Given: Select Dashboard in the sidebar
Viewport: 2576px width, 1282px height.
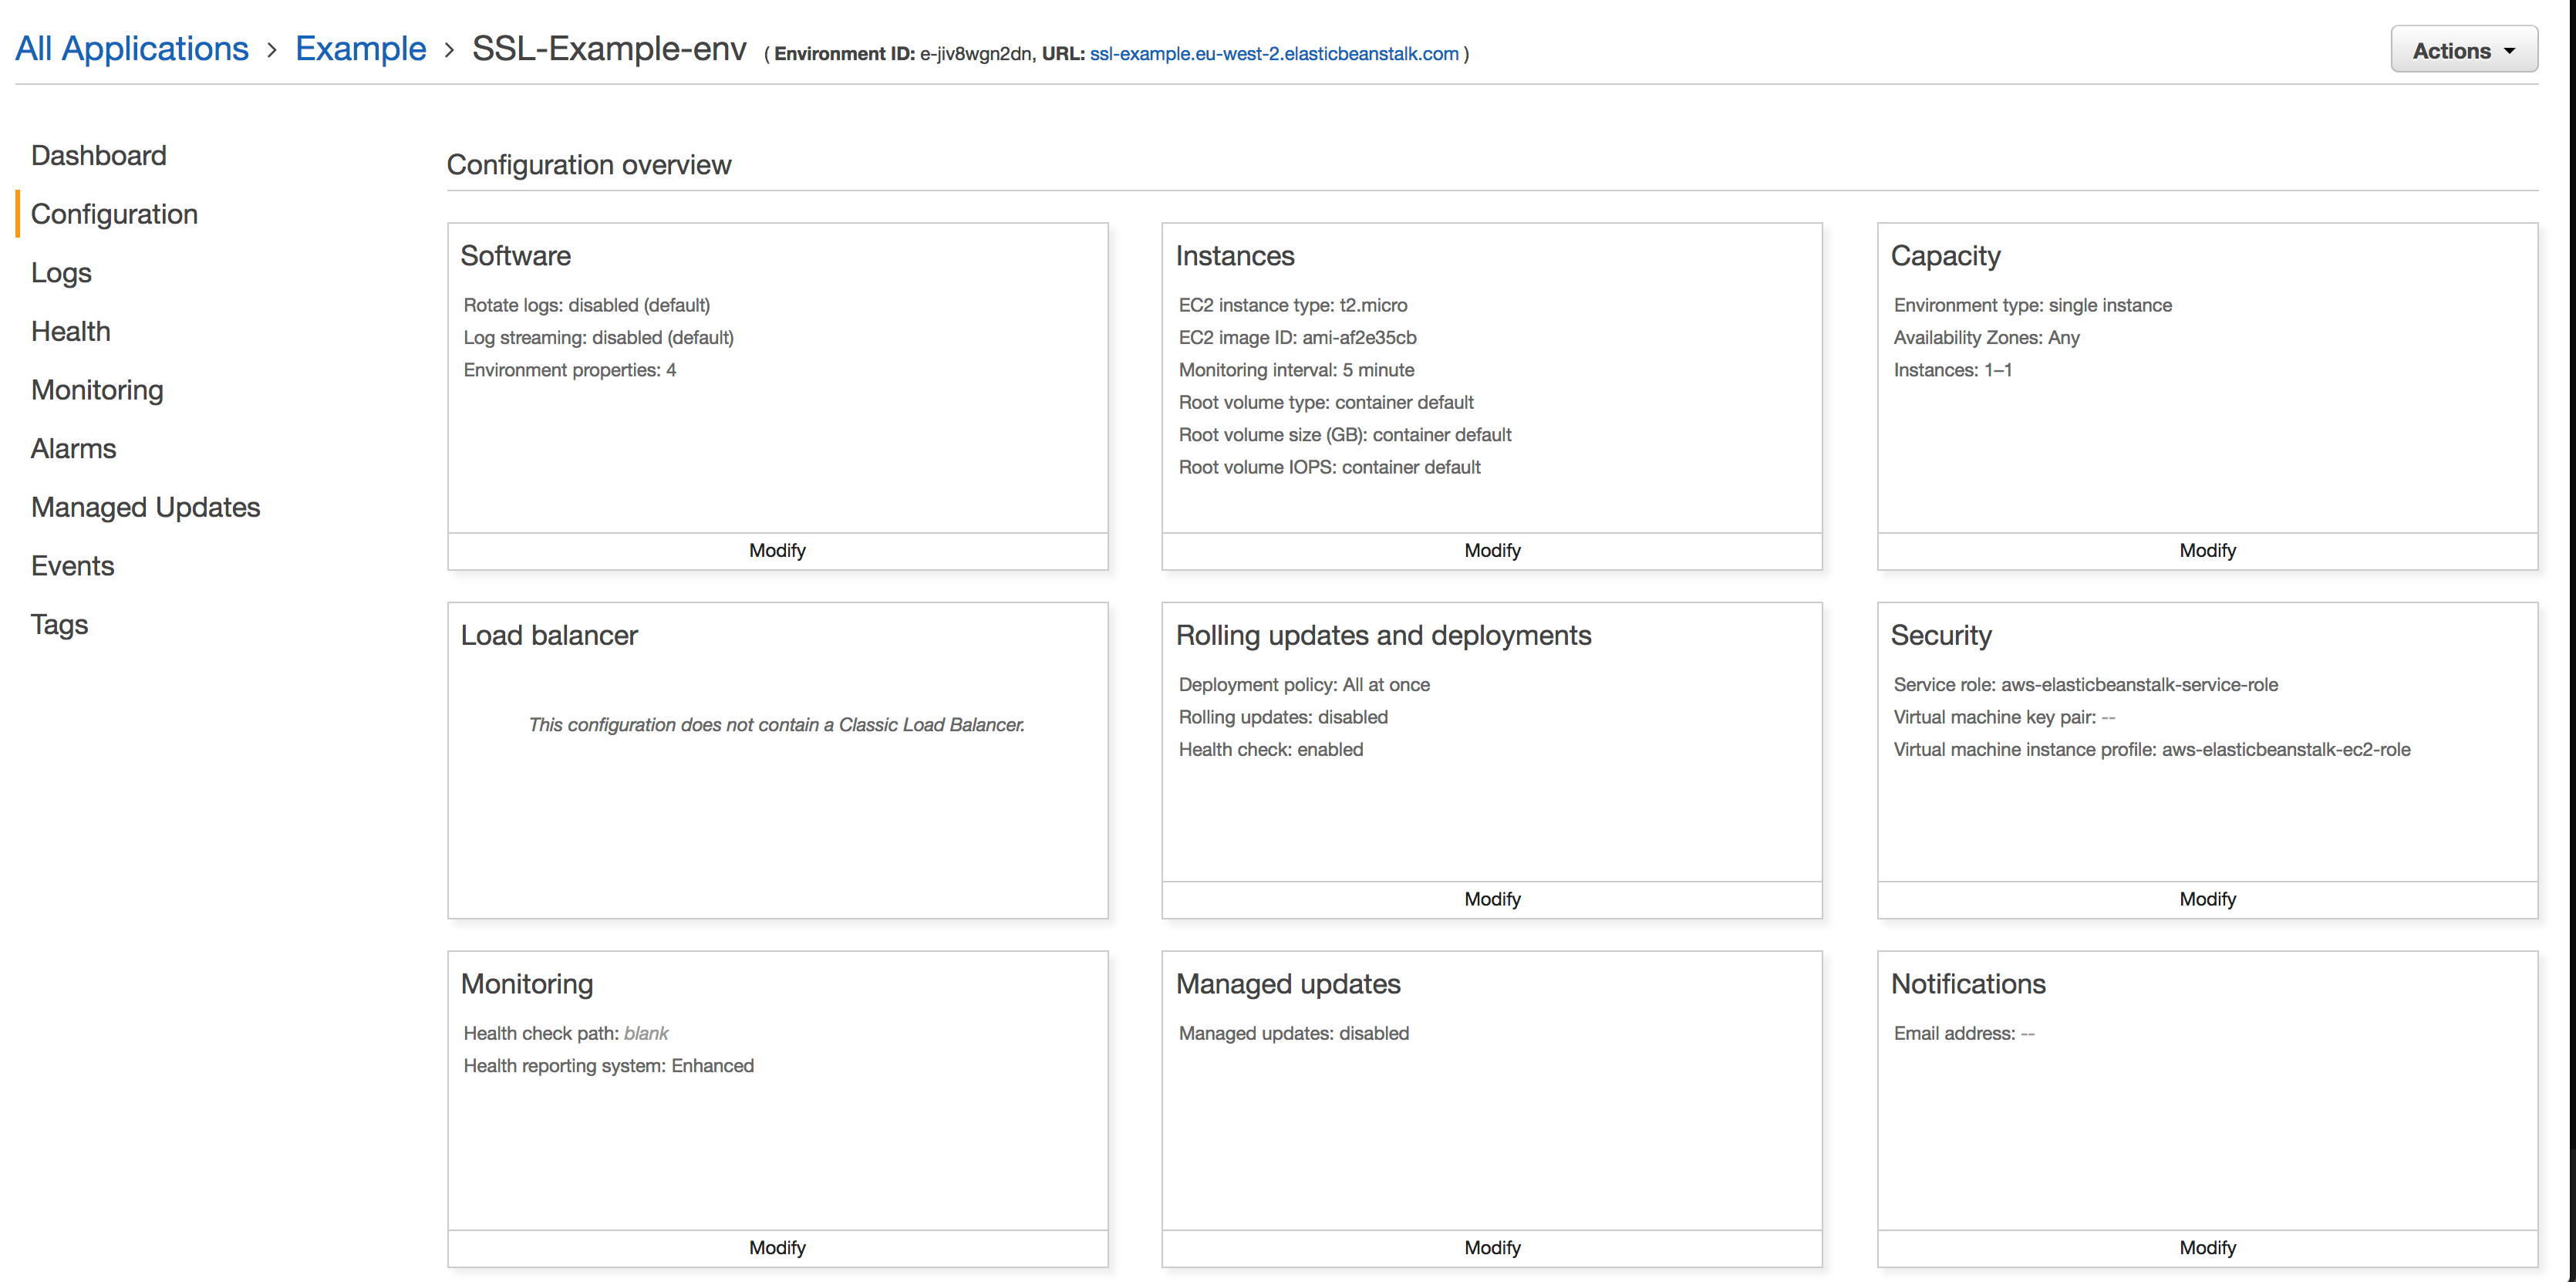Looking at the screenshot, I should (99, 155).
